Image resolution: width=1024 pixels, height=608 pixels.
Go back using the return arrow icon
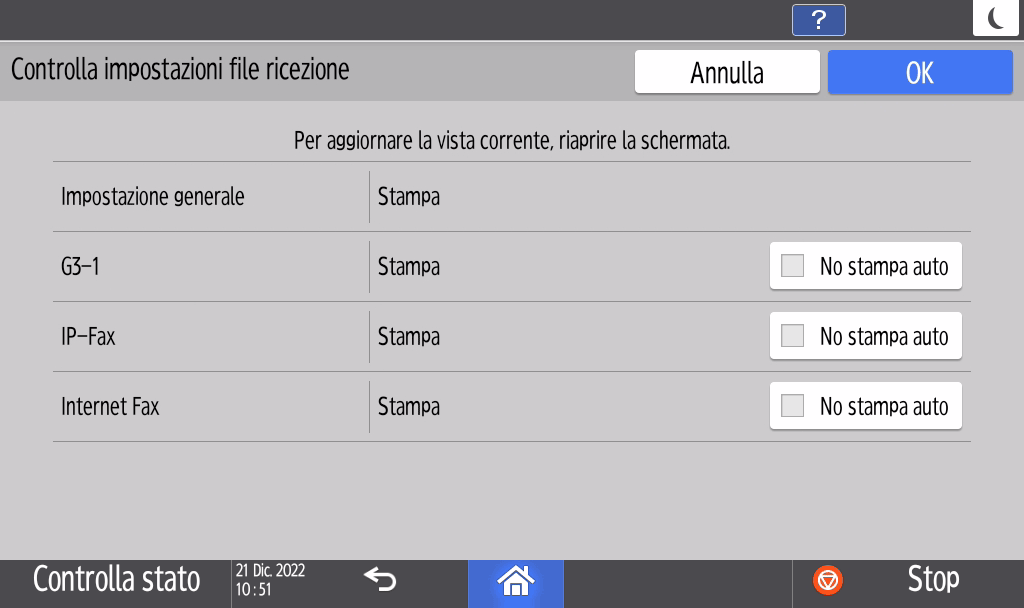click(x=379, y=580)
